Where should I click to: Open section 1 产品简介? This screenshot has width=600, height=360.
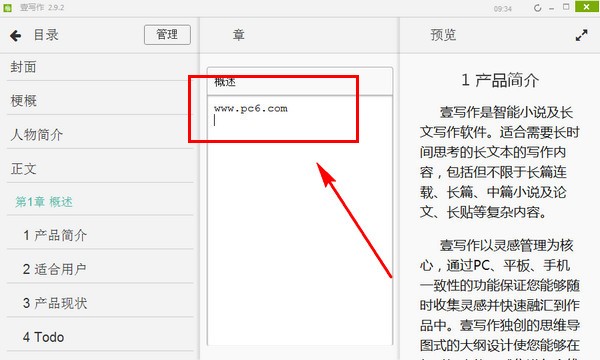(100, 235)
